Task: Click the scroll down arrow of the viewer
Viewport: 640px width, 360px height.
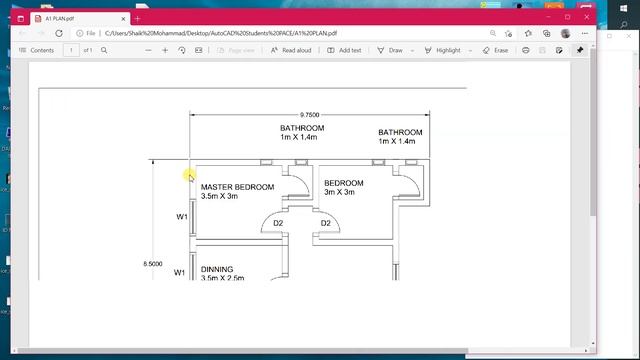Action: pyautogui.click(x=593, y=344)
